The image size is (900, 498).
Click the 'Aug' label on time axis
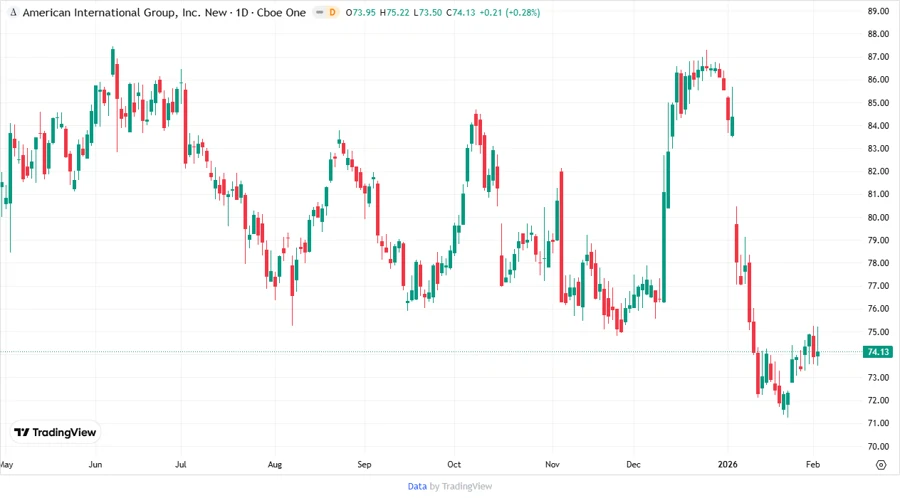pos(275,465)
